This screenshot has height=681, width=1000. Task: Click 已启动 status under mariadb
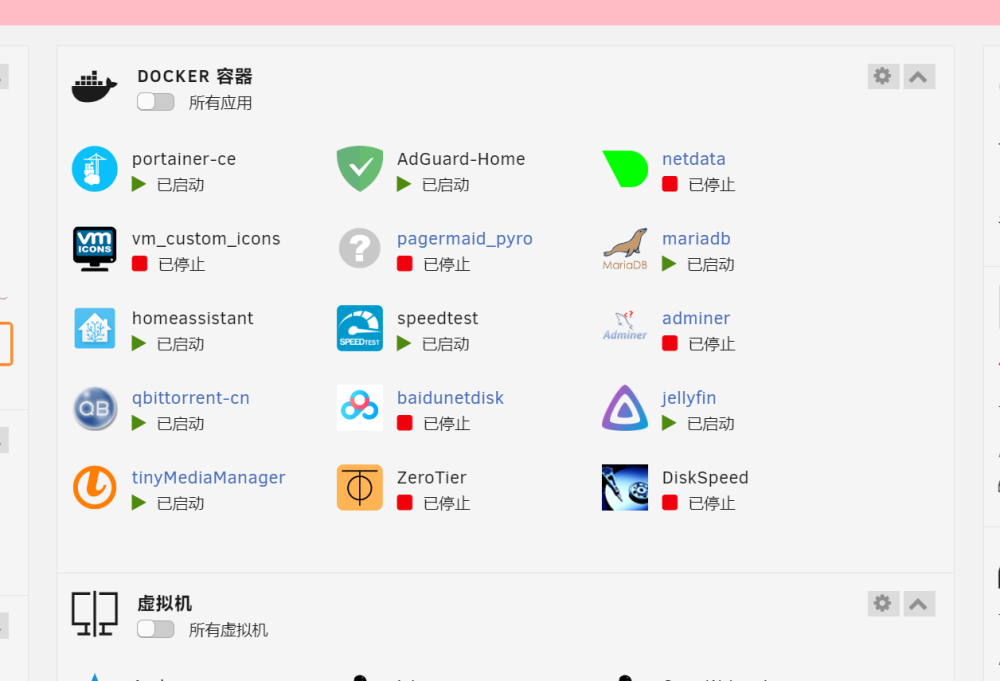710,265
